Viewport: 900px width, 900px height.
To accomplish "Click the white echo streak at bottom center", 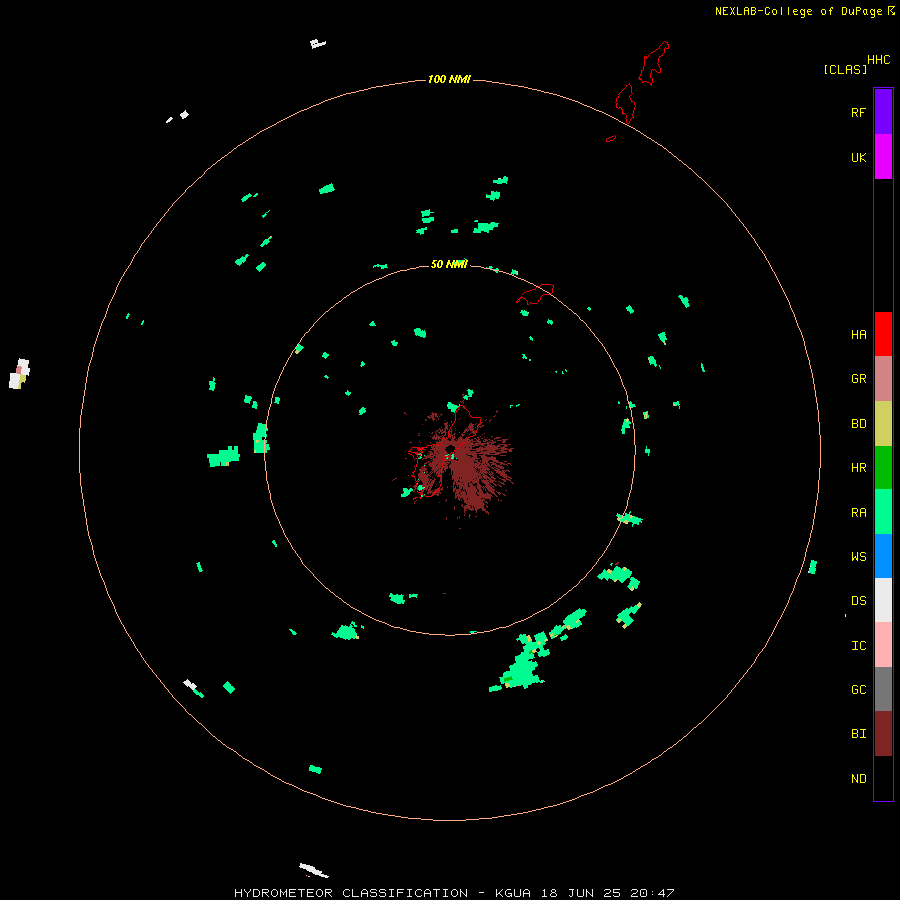I will tap(313, 870).
